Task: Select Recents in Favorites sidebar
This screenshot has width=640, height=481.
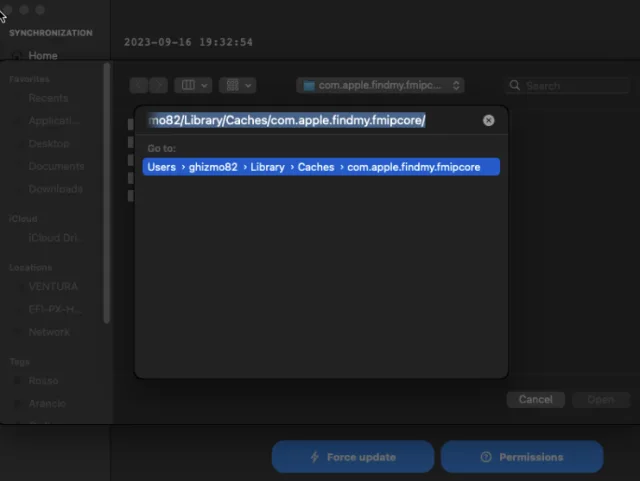Action: pyautogui.click(x=48, y=98)
